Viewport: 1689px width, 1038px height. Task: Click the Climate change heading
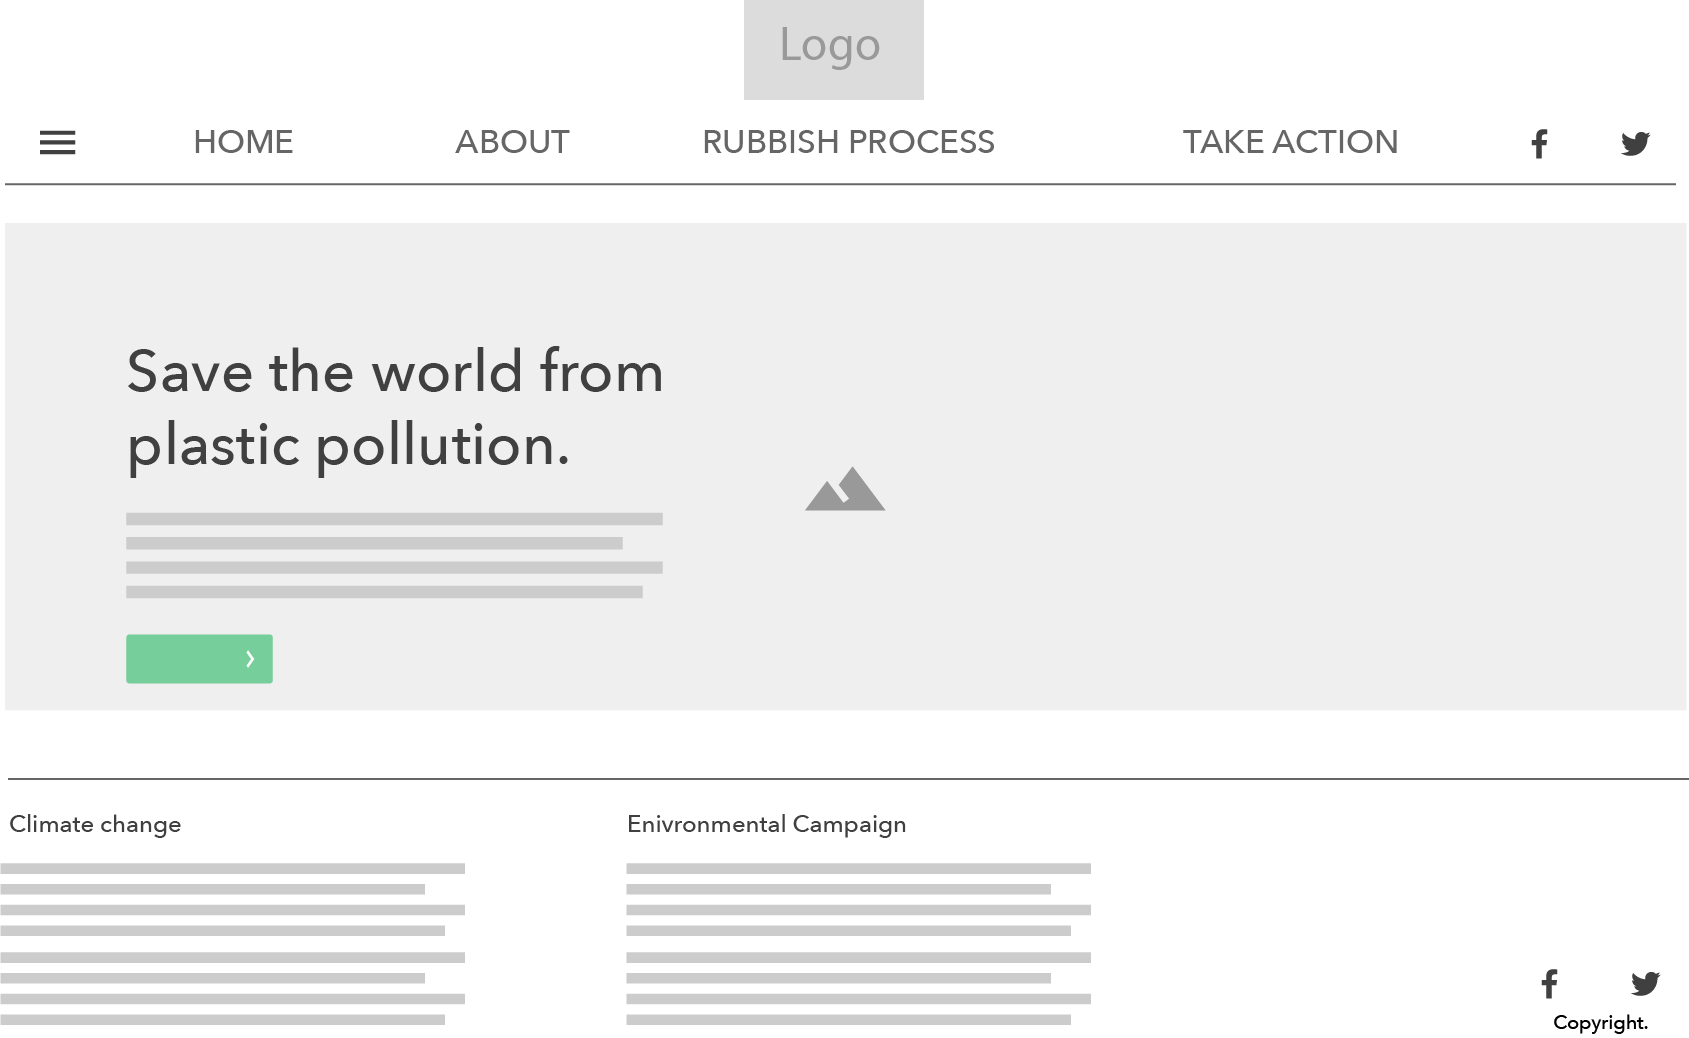point(95,824)
